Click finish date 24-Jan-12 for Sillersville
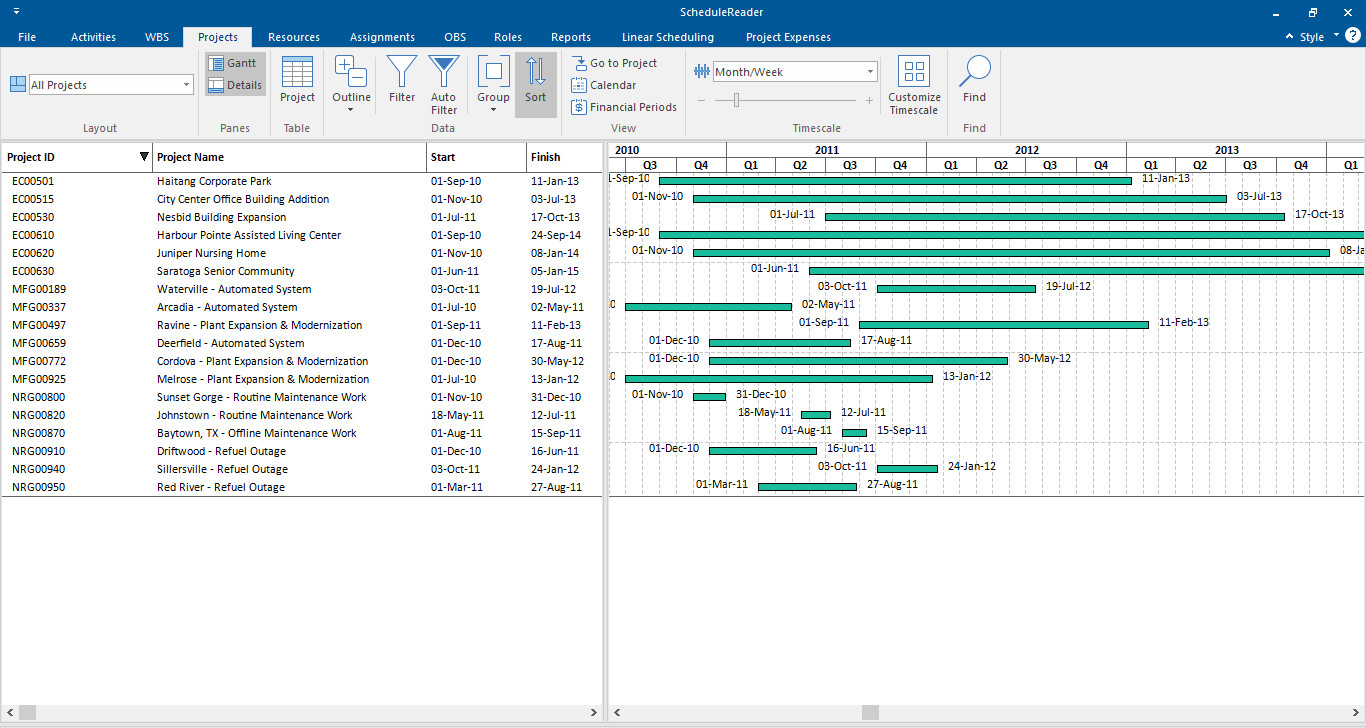This screenshot has width=1366, height=728. point(972,466)
